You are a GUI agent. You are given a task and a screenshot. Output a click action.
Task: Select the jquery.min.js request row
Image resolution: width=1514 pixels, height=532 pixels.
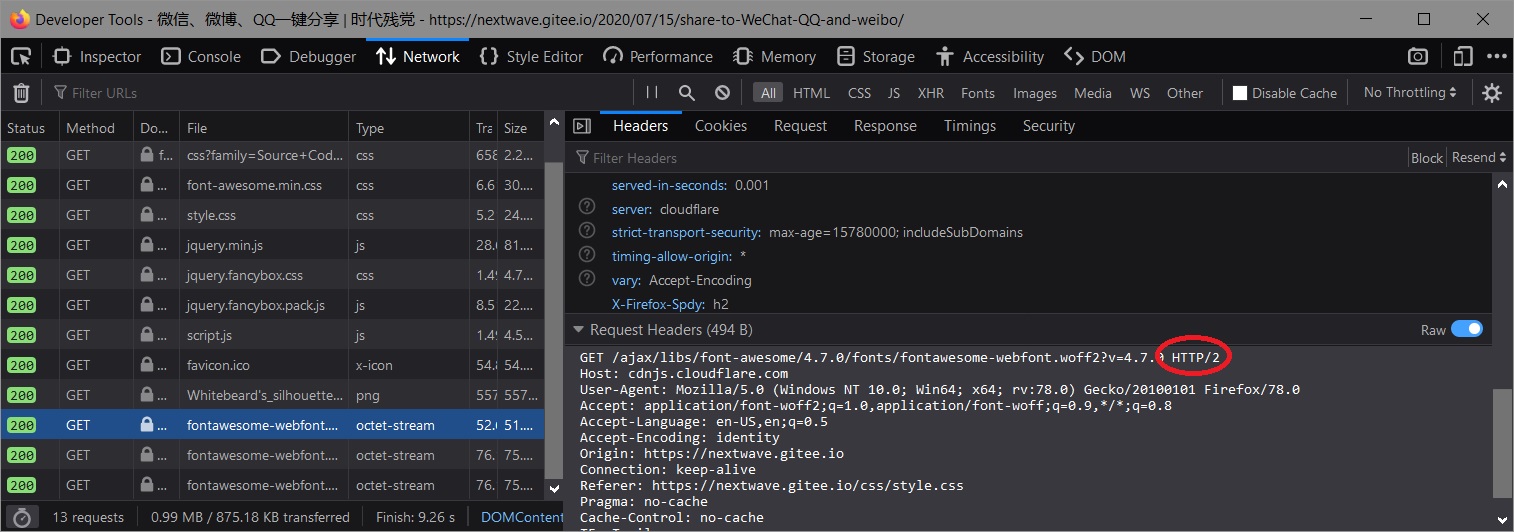272,245
